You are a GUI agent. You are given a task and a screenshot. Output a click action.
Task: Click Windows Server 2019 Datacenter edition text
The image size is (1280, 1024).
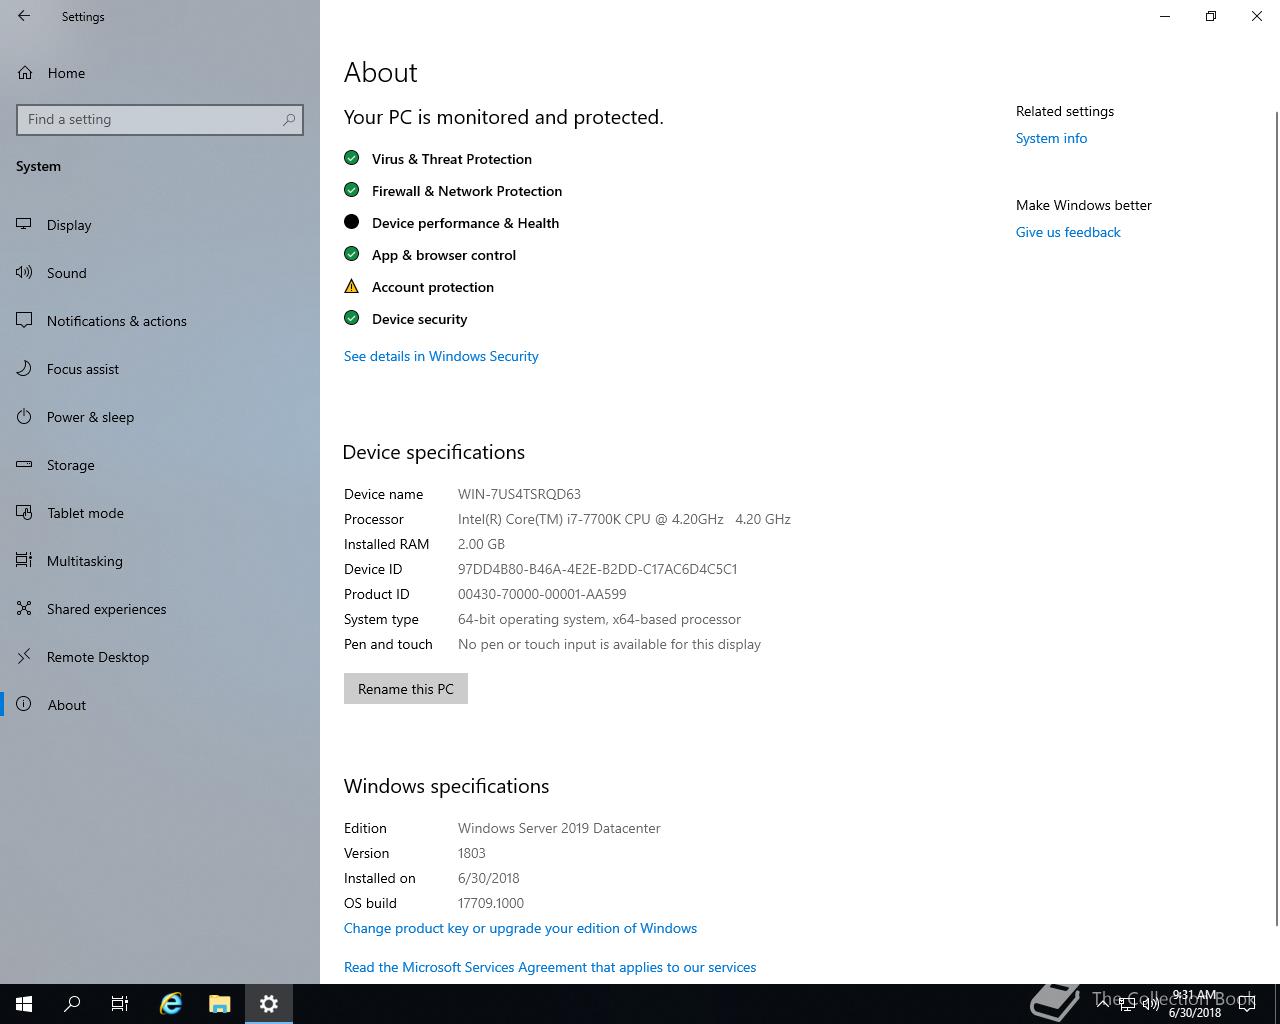[559, 828]
